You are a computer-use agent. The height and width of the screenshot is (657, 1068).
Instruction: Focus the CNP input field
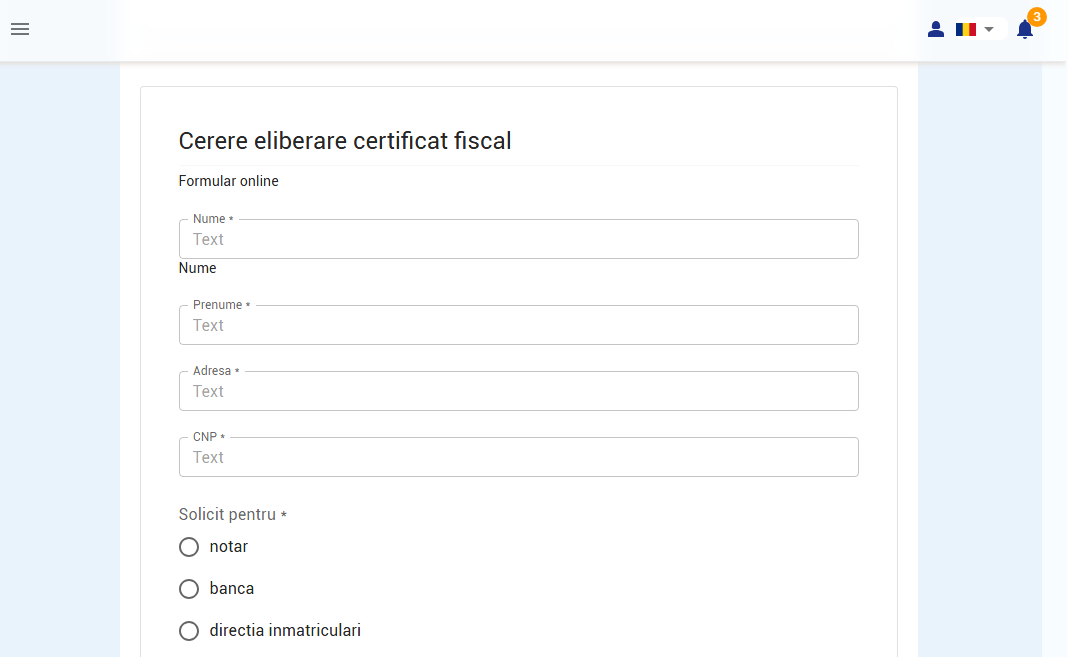click(x=518, y=458)
